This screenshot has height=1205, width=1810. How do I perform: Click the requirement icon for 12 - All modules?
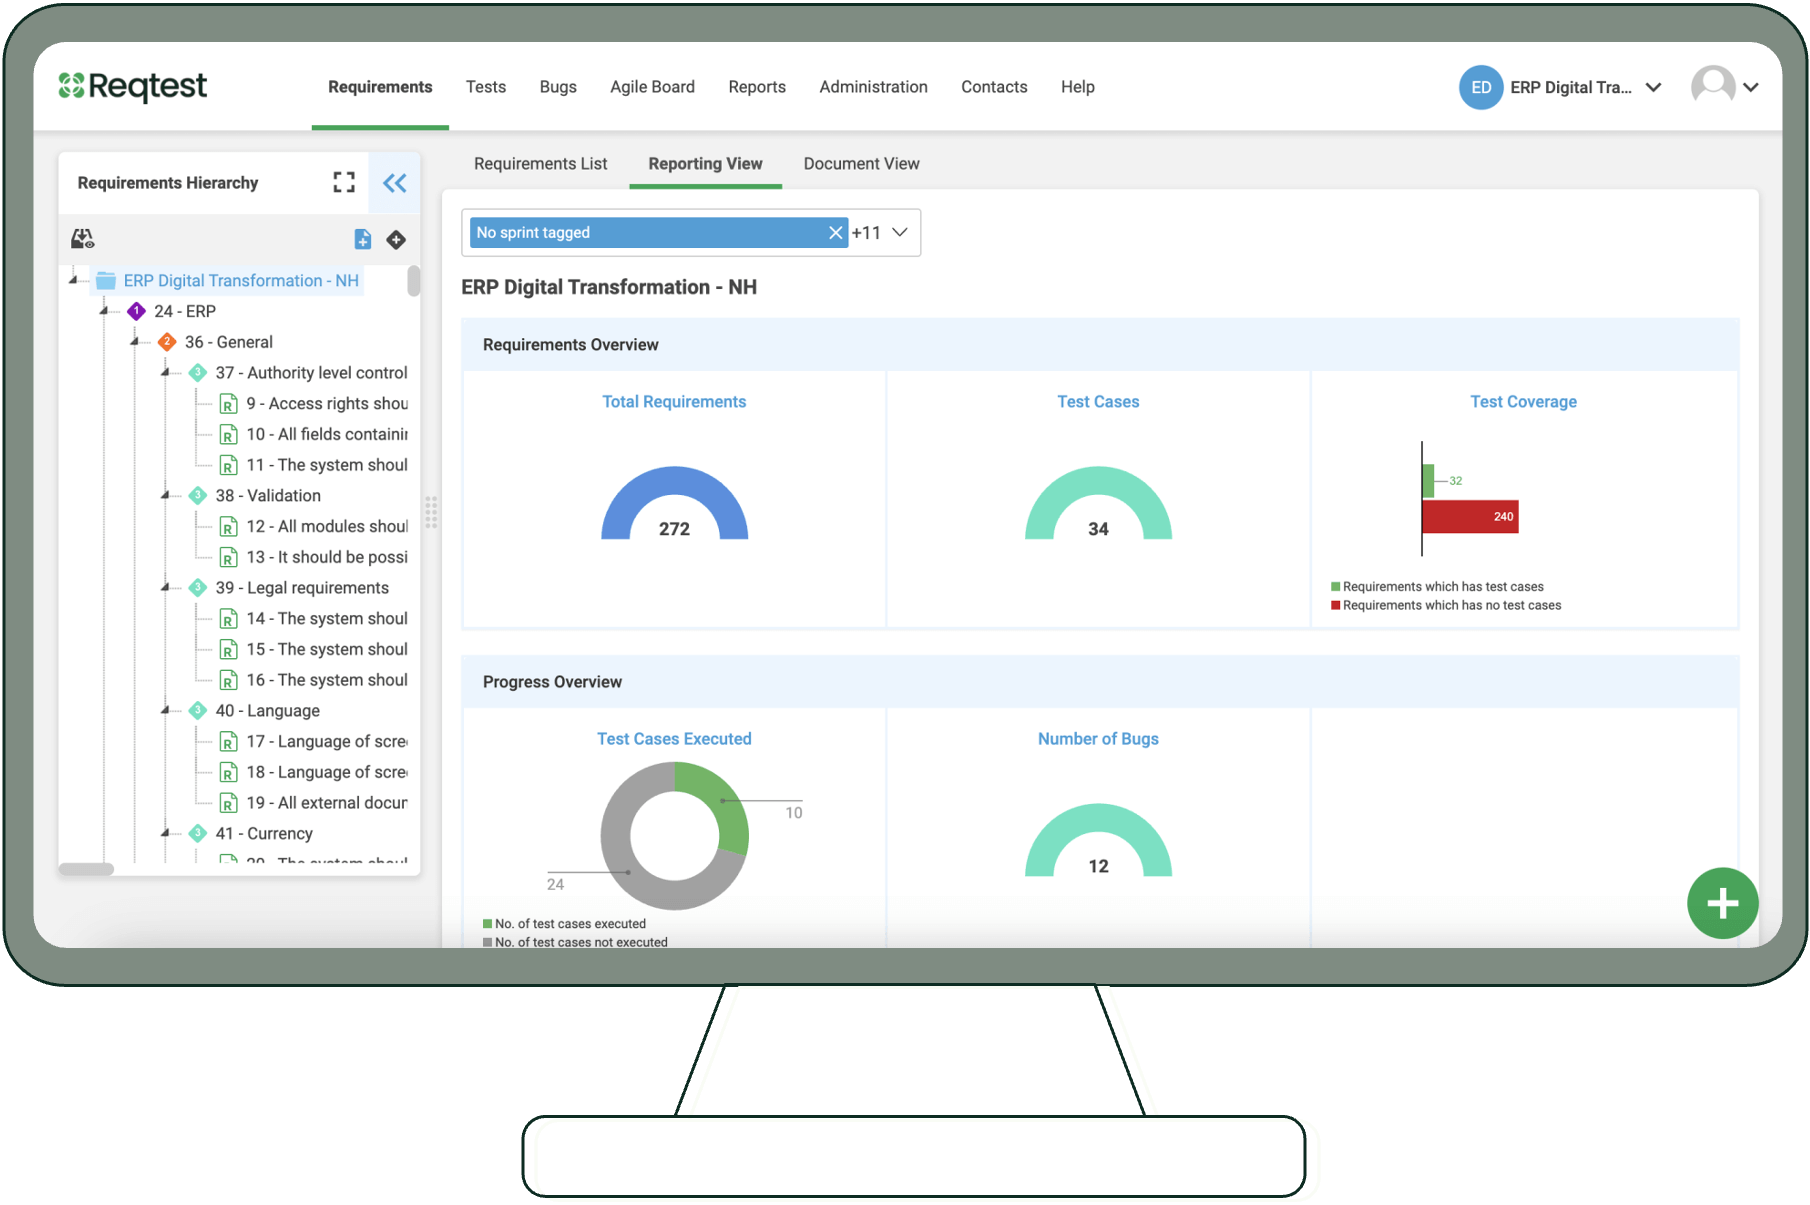click(x=229, y=527)
